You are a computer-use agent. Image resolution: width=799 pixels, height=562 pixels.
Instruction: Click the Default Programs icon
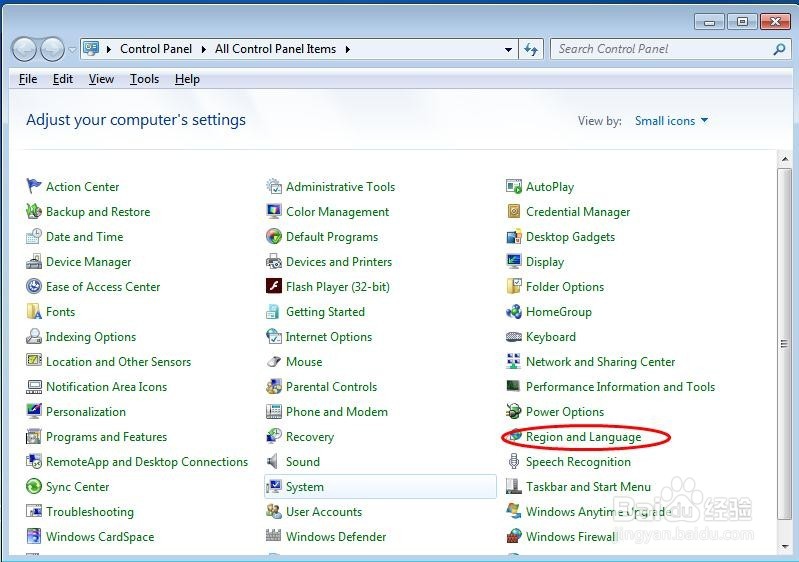274,236
